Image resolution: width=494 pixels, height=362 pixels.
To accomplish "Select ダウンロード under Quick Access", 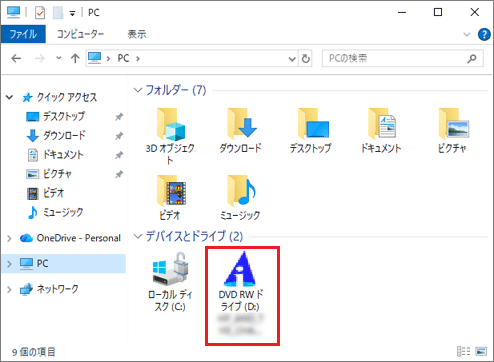I will (x=63, y=135).
